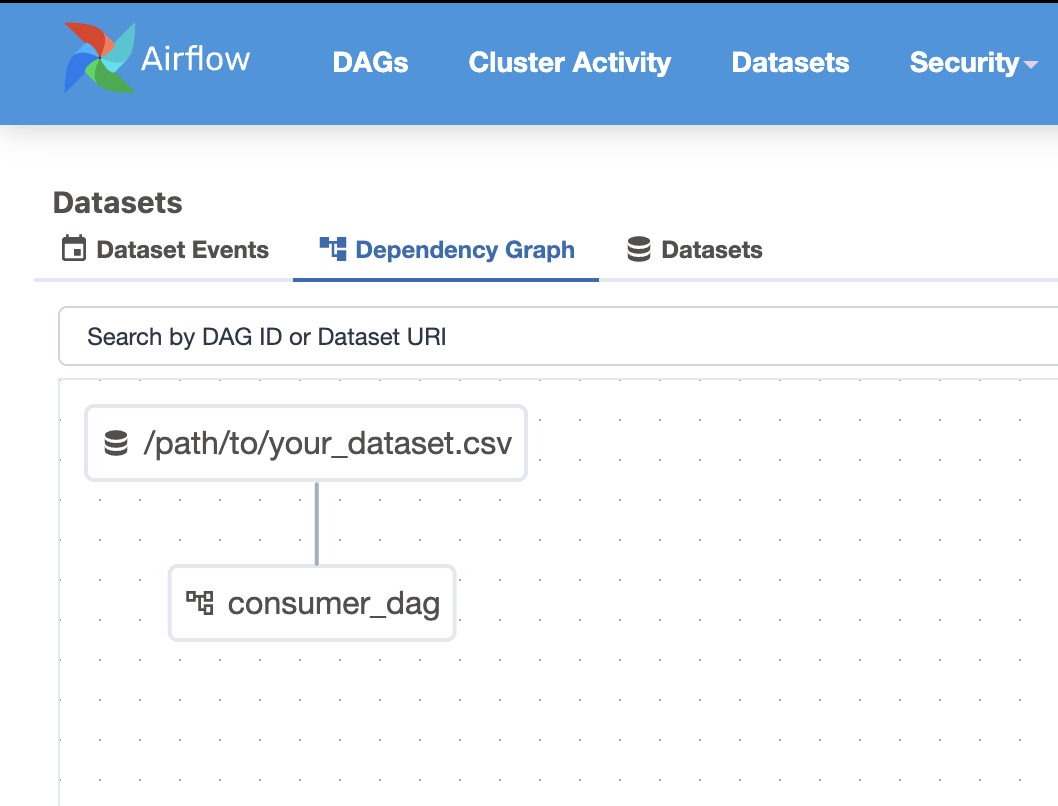Open the DAGs page in the navbar
The width and height of the screenshot is (1058, 806).
coord(370,63)
